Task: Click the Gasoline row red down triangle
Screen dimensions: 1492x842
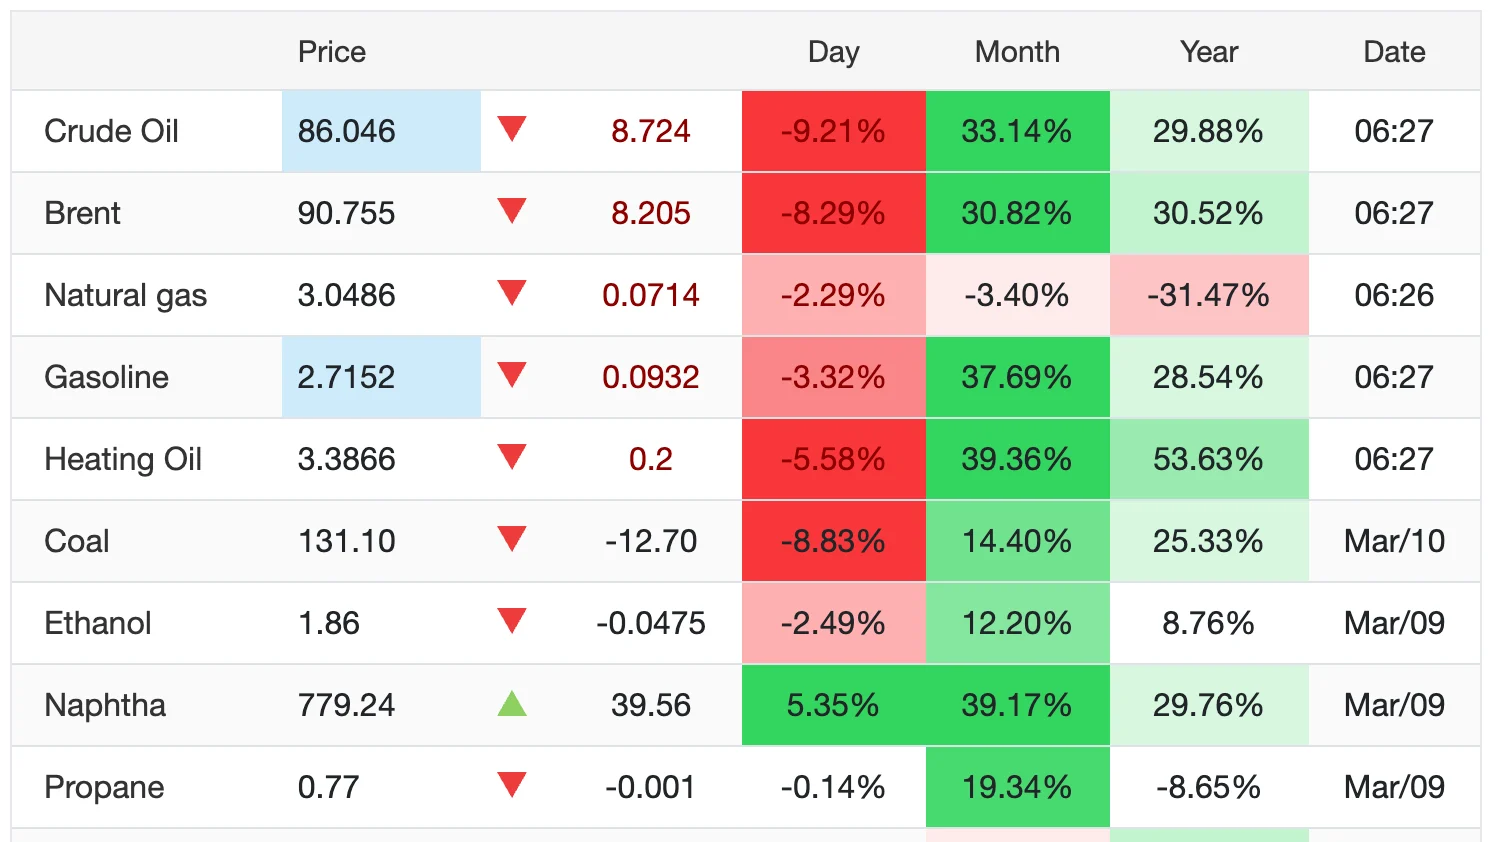Action: (512, 375)
